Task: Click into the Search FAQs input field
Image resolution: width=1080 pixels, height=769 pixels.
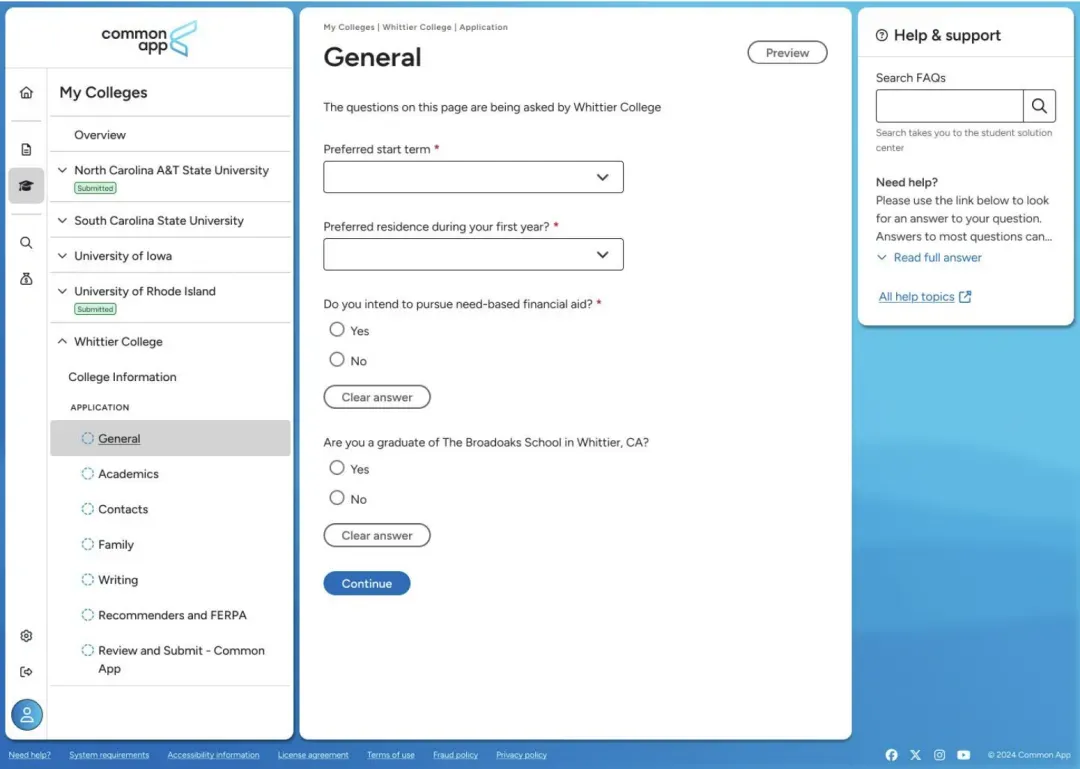Action: point(949,106)
